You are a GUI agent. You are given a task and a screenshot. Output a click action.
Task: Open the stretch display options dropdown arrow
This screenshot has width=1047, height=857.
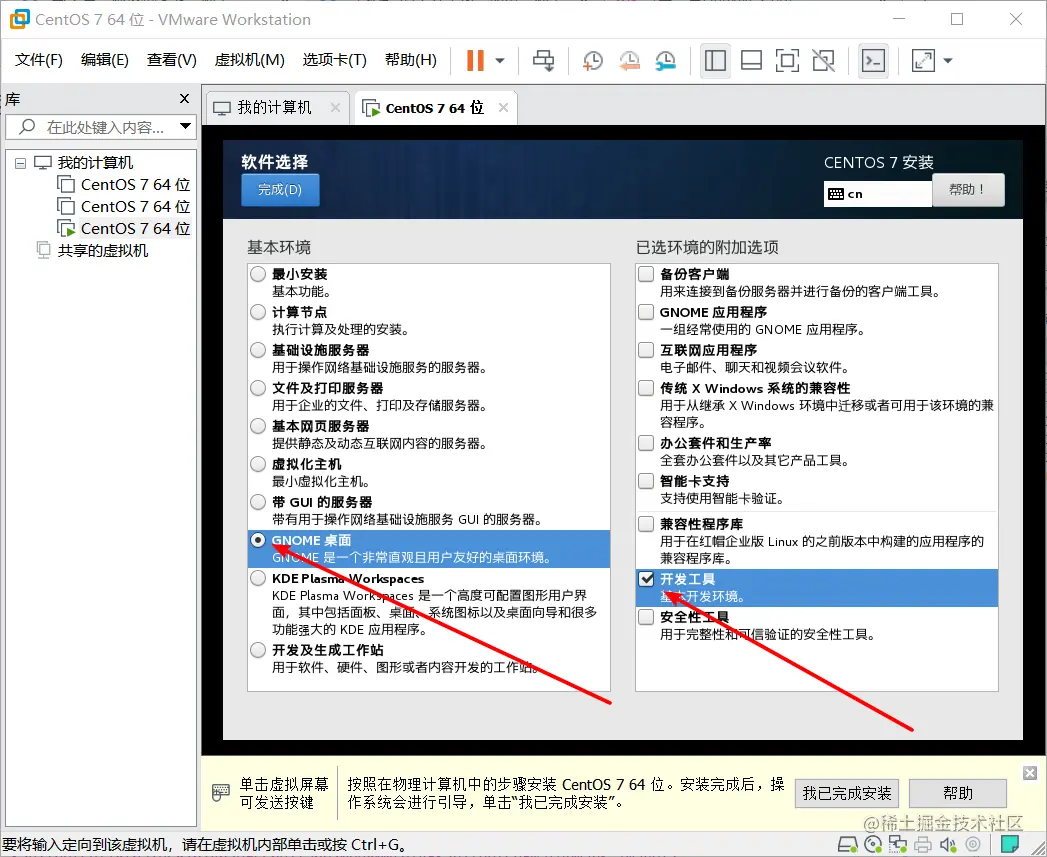[948, 61]
